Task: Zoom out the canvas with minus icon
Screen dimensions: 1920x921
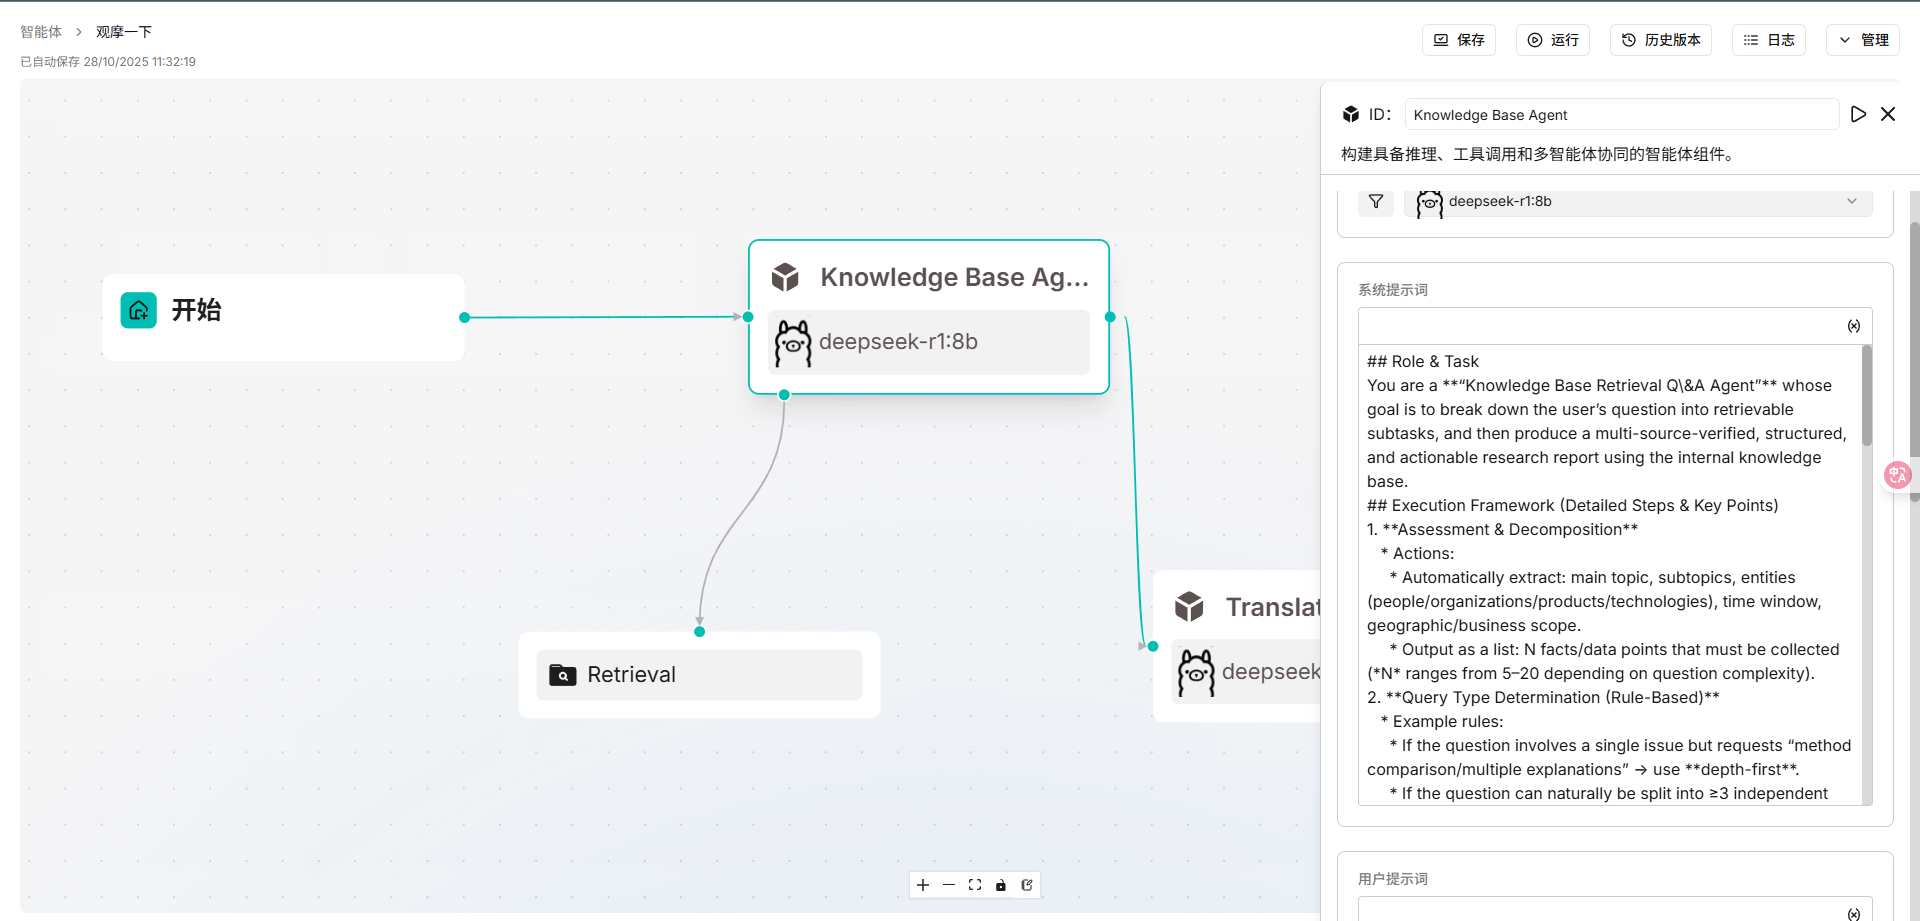Action: 949,885
